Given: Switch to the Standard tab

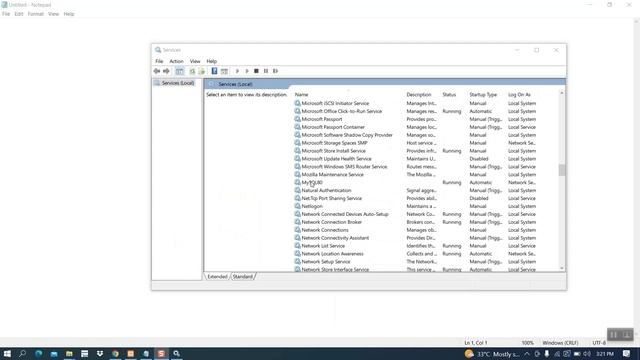Looking at the screenshot, I should coord(242,277).
